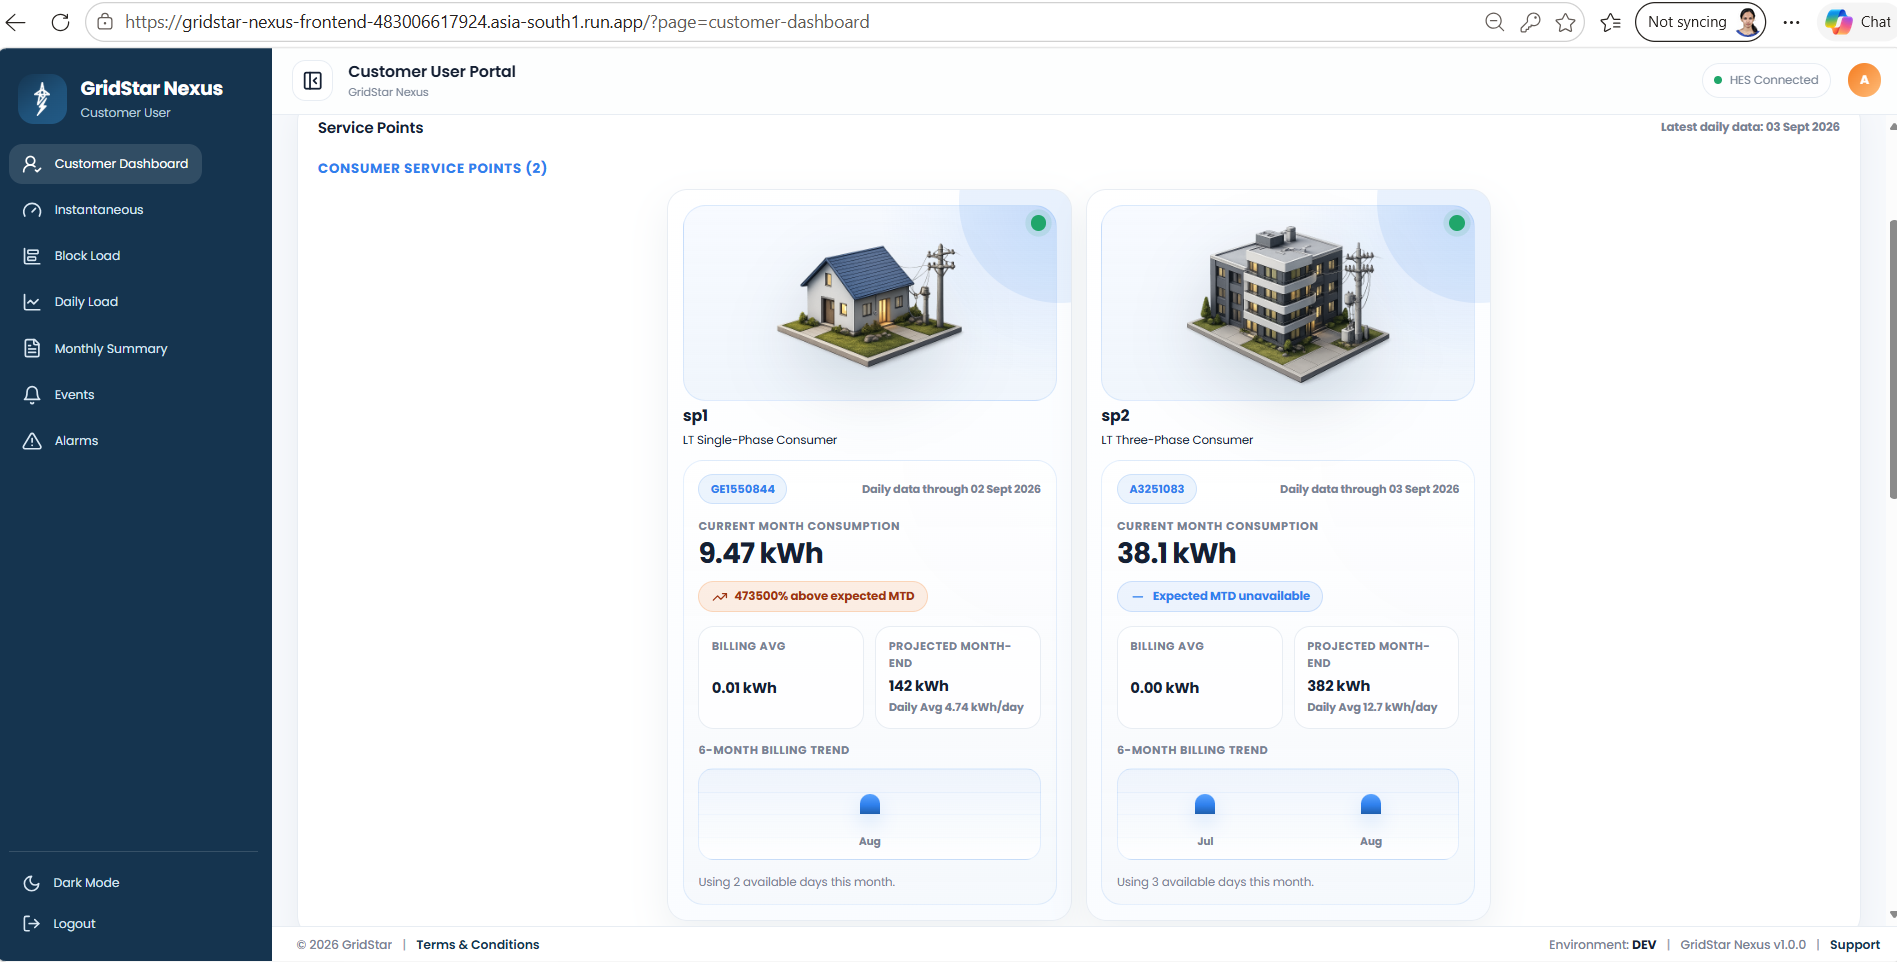
Task: Click the sp1 green status dot
Action: point(1038,224)
